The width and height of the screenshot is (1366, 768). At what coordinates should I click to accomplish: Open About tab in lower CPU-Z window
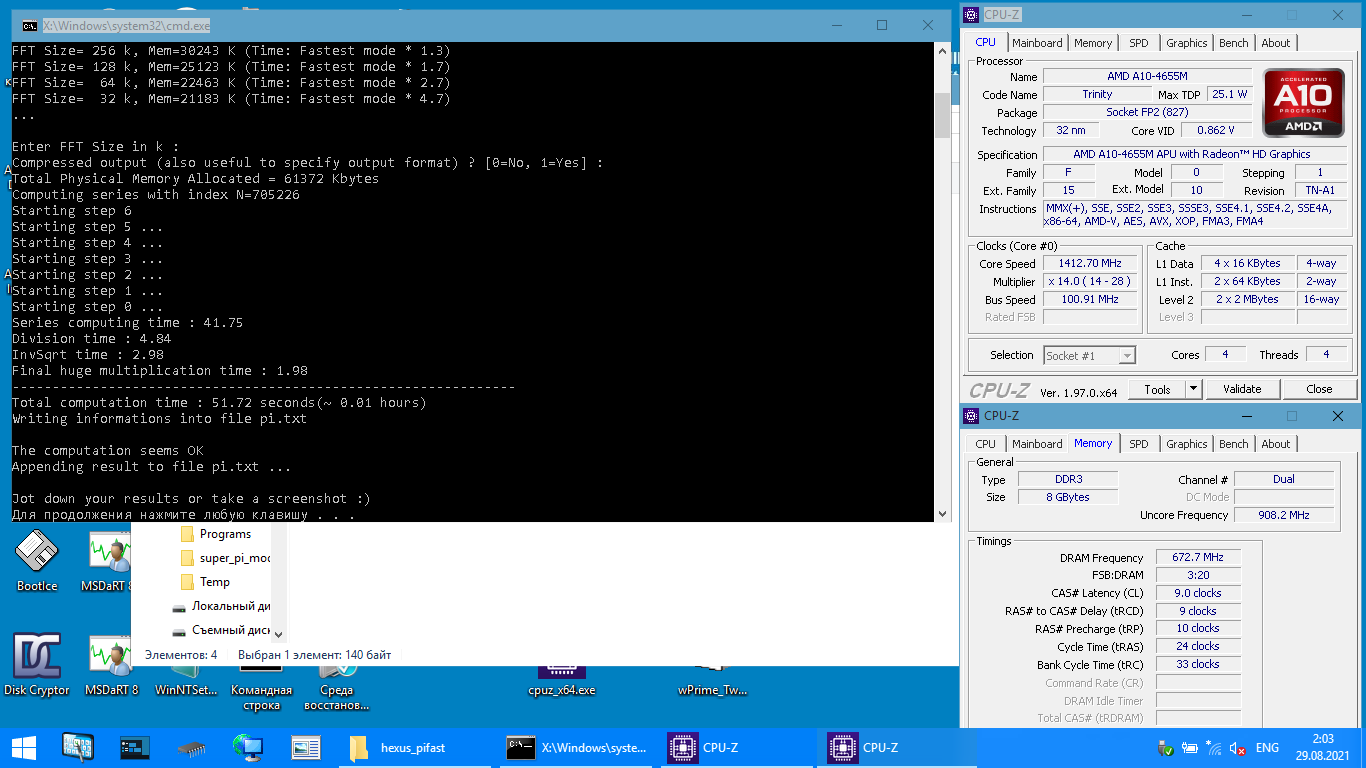(1276, 444)
